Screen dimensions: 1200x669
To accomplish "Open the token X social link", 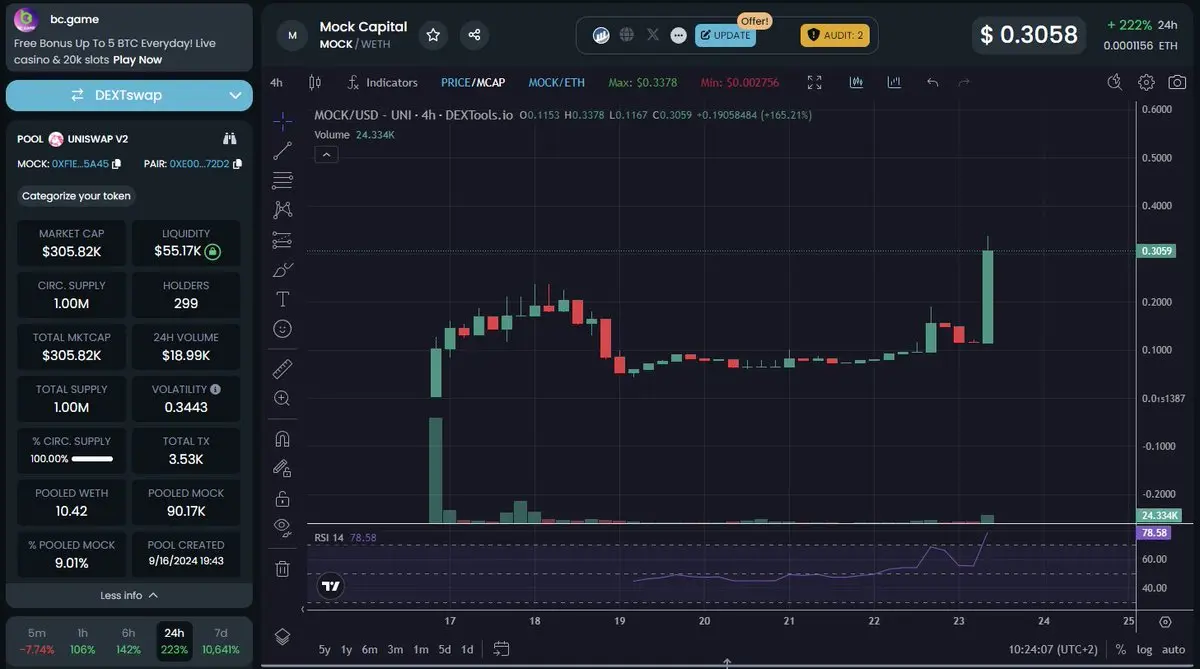I will [x=653, y=35].
